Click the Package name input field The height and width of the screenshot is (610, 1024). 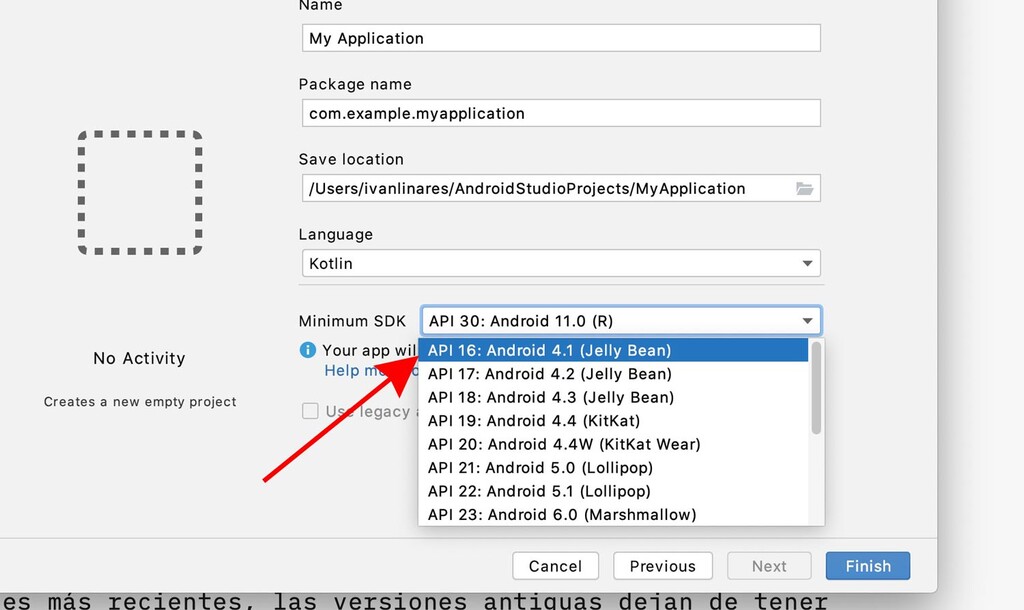coord(560,113)
